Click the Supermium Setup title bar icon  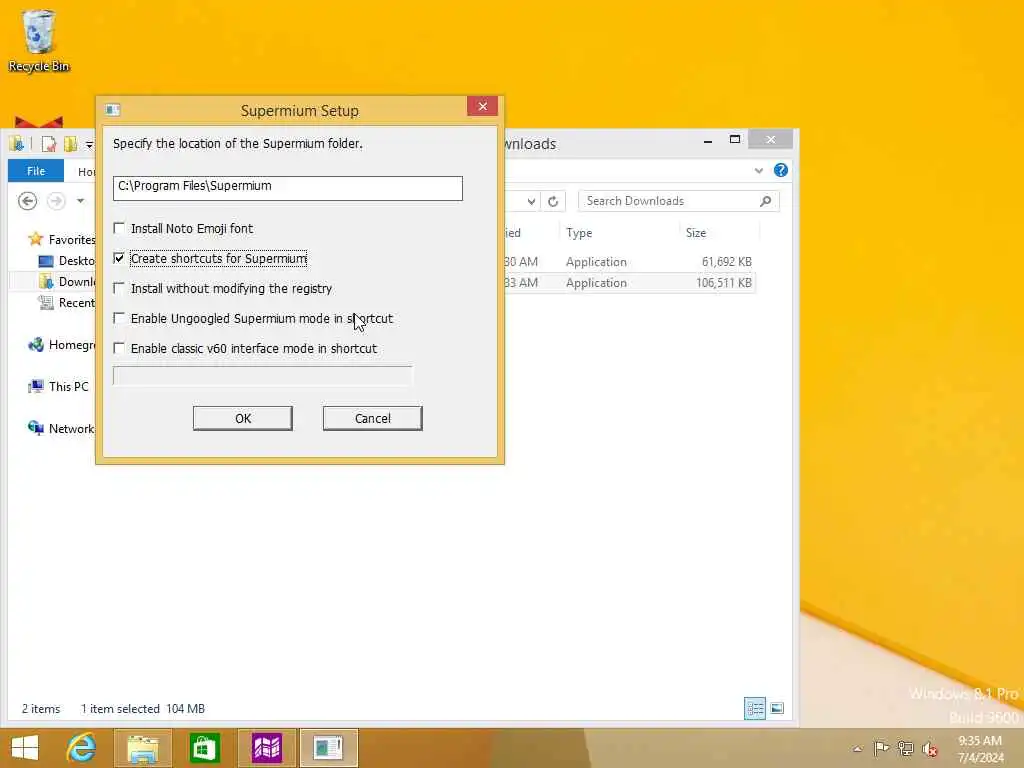coord(112,110)
